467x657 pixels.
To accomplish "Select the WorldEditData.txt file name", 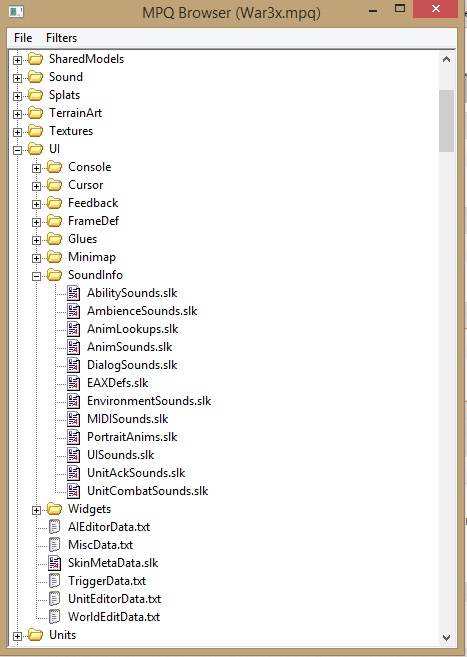I will coord(114,617).
